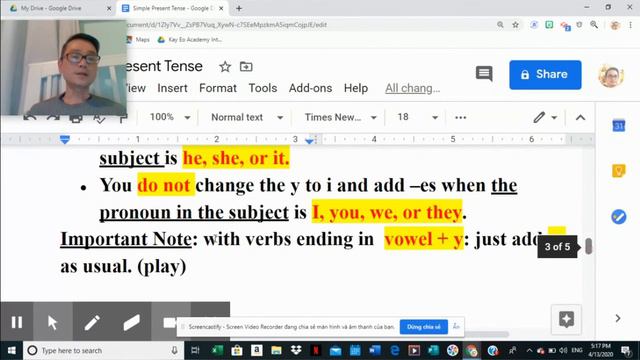Open the Windows notification center
640x360 pixels.
click(626, 351)
